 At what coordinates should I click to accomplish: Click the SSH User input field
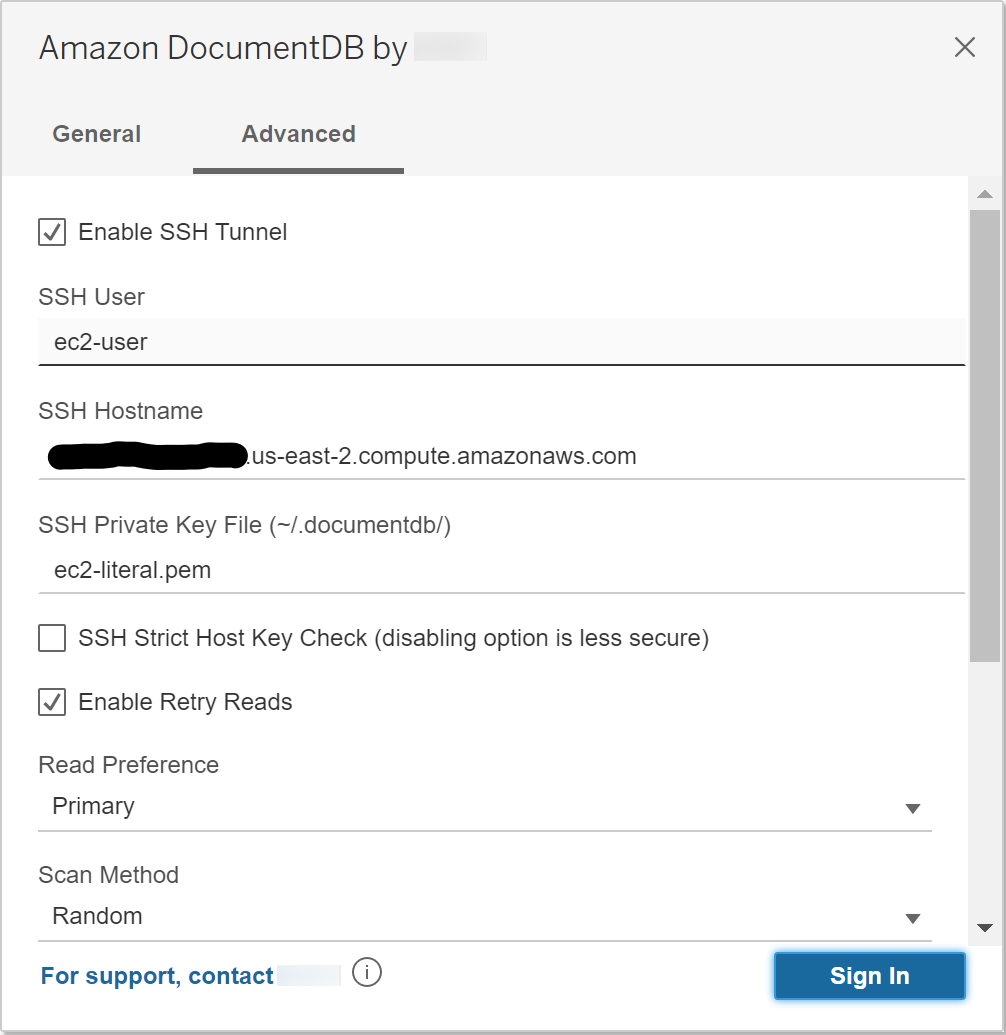(500, 342)
